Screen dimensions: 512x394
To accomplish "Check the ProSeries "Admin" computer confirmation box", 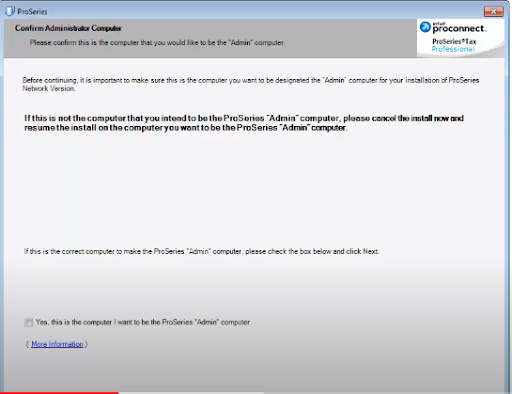I will coord(29,322).
